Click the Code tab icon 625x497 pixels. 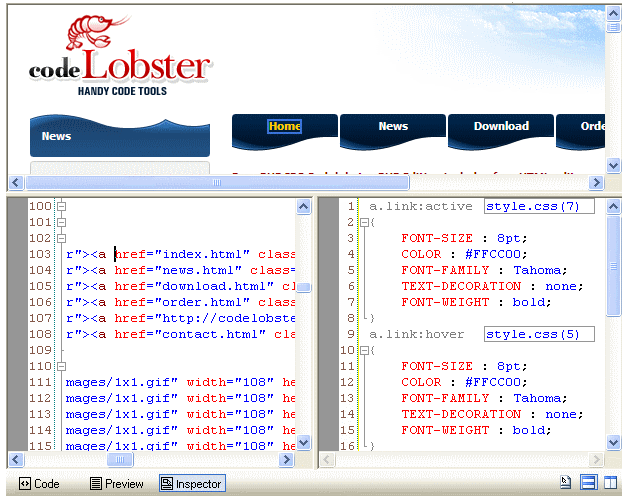(x=25, y=484)
